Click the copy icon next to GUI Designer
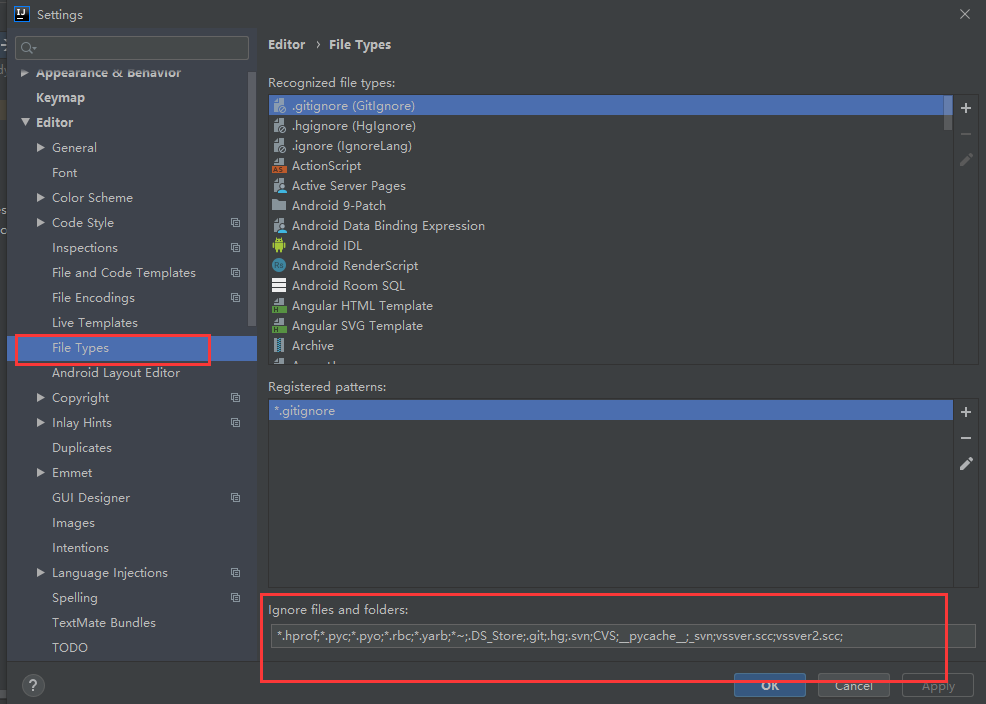The width and height of the screenshot is (986, 704). [235, 498]
